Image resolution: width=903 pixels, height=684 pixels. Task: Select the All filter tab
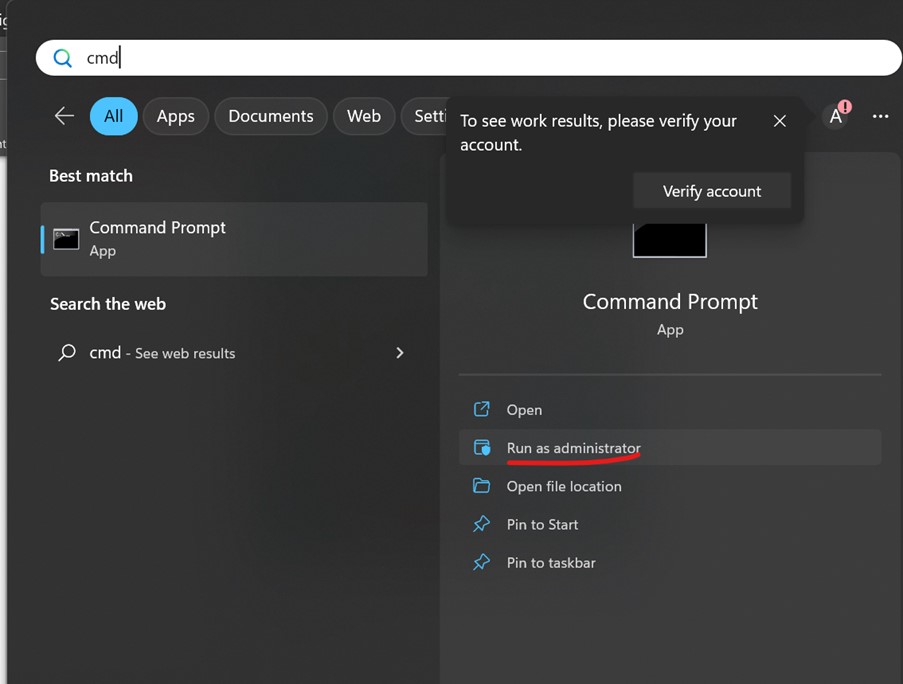pos(114,116)
